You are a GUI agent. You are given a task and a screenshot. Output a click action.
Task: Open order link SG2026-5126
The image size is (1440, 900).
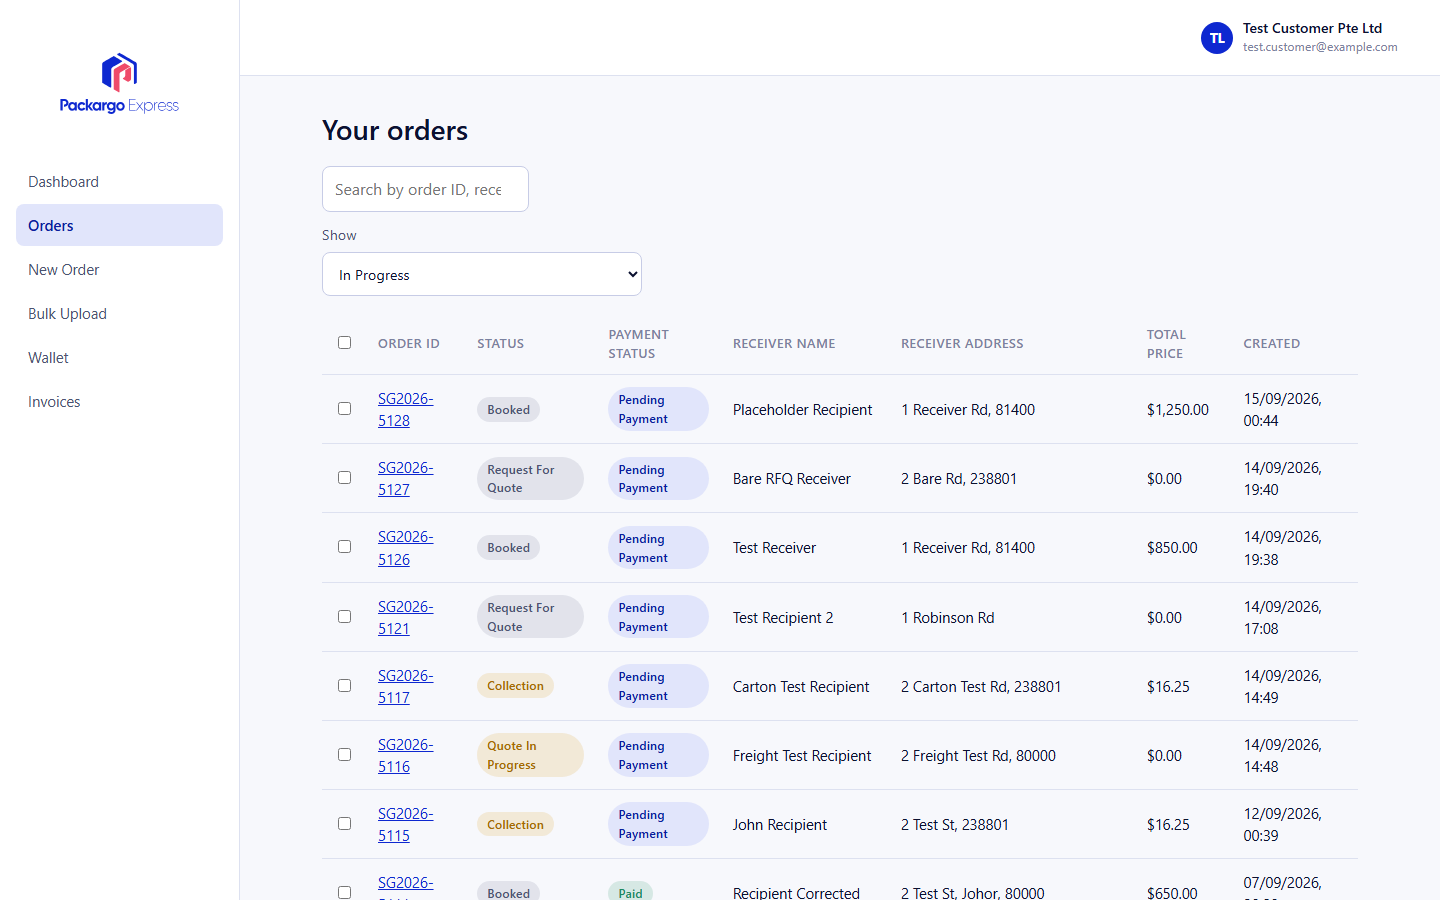(405, 548)
